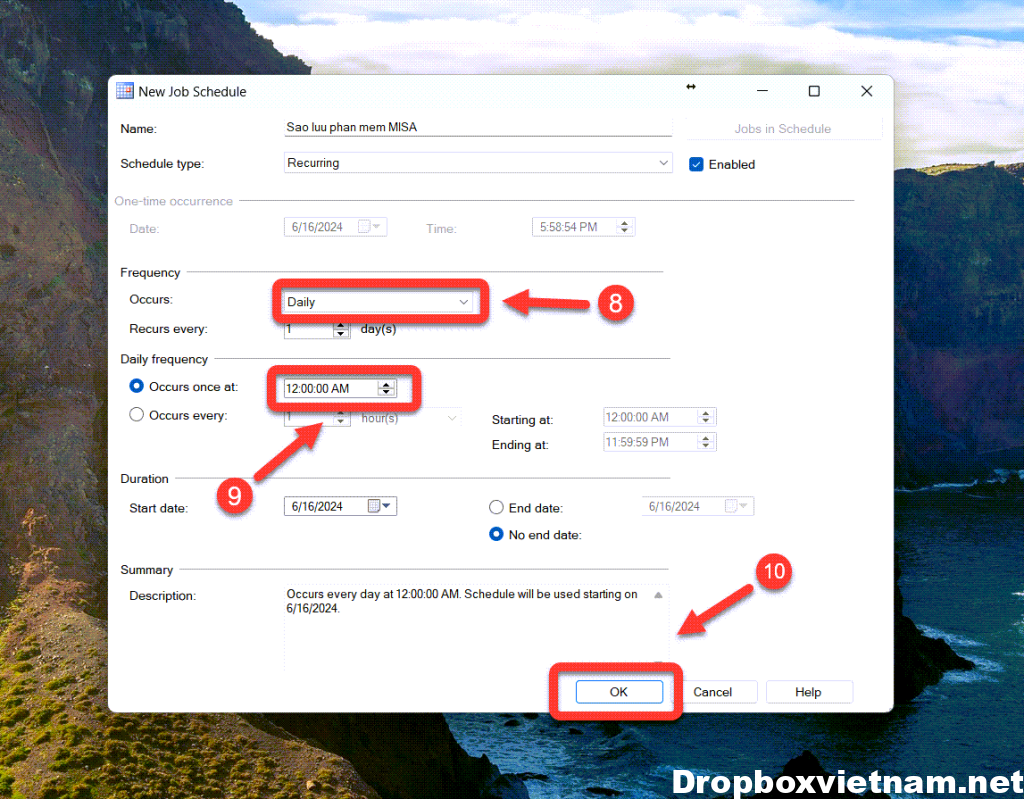Decrease the Occurs once at time

pos(387,392)
